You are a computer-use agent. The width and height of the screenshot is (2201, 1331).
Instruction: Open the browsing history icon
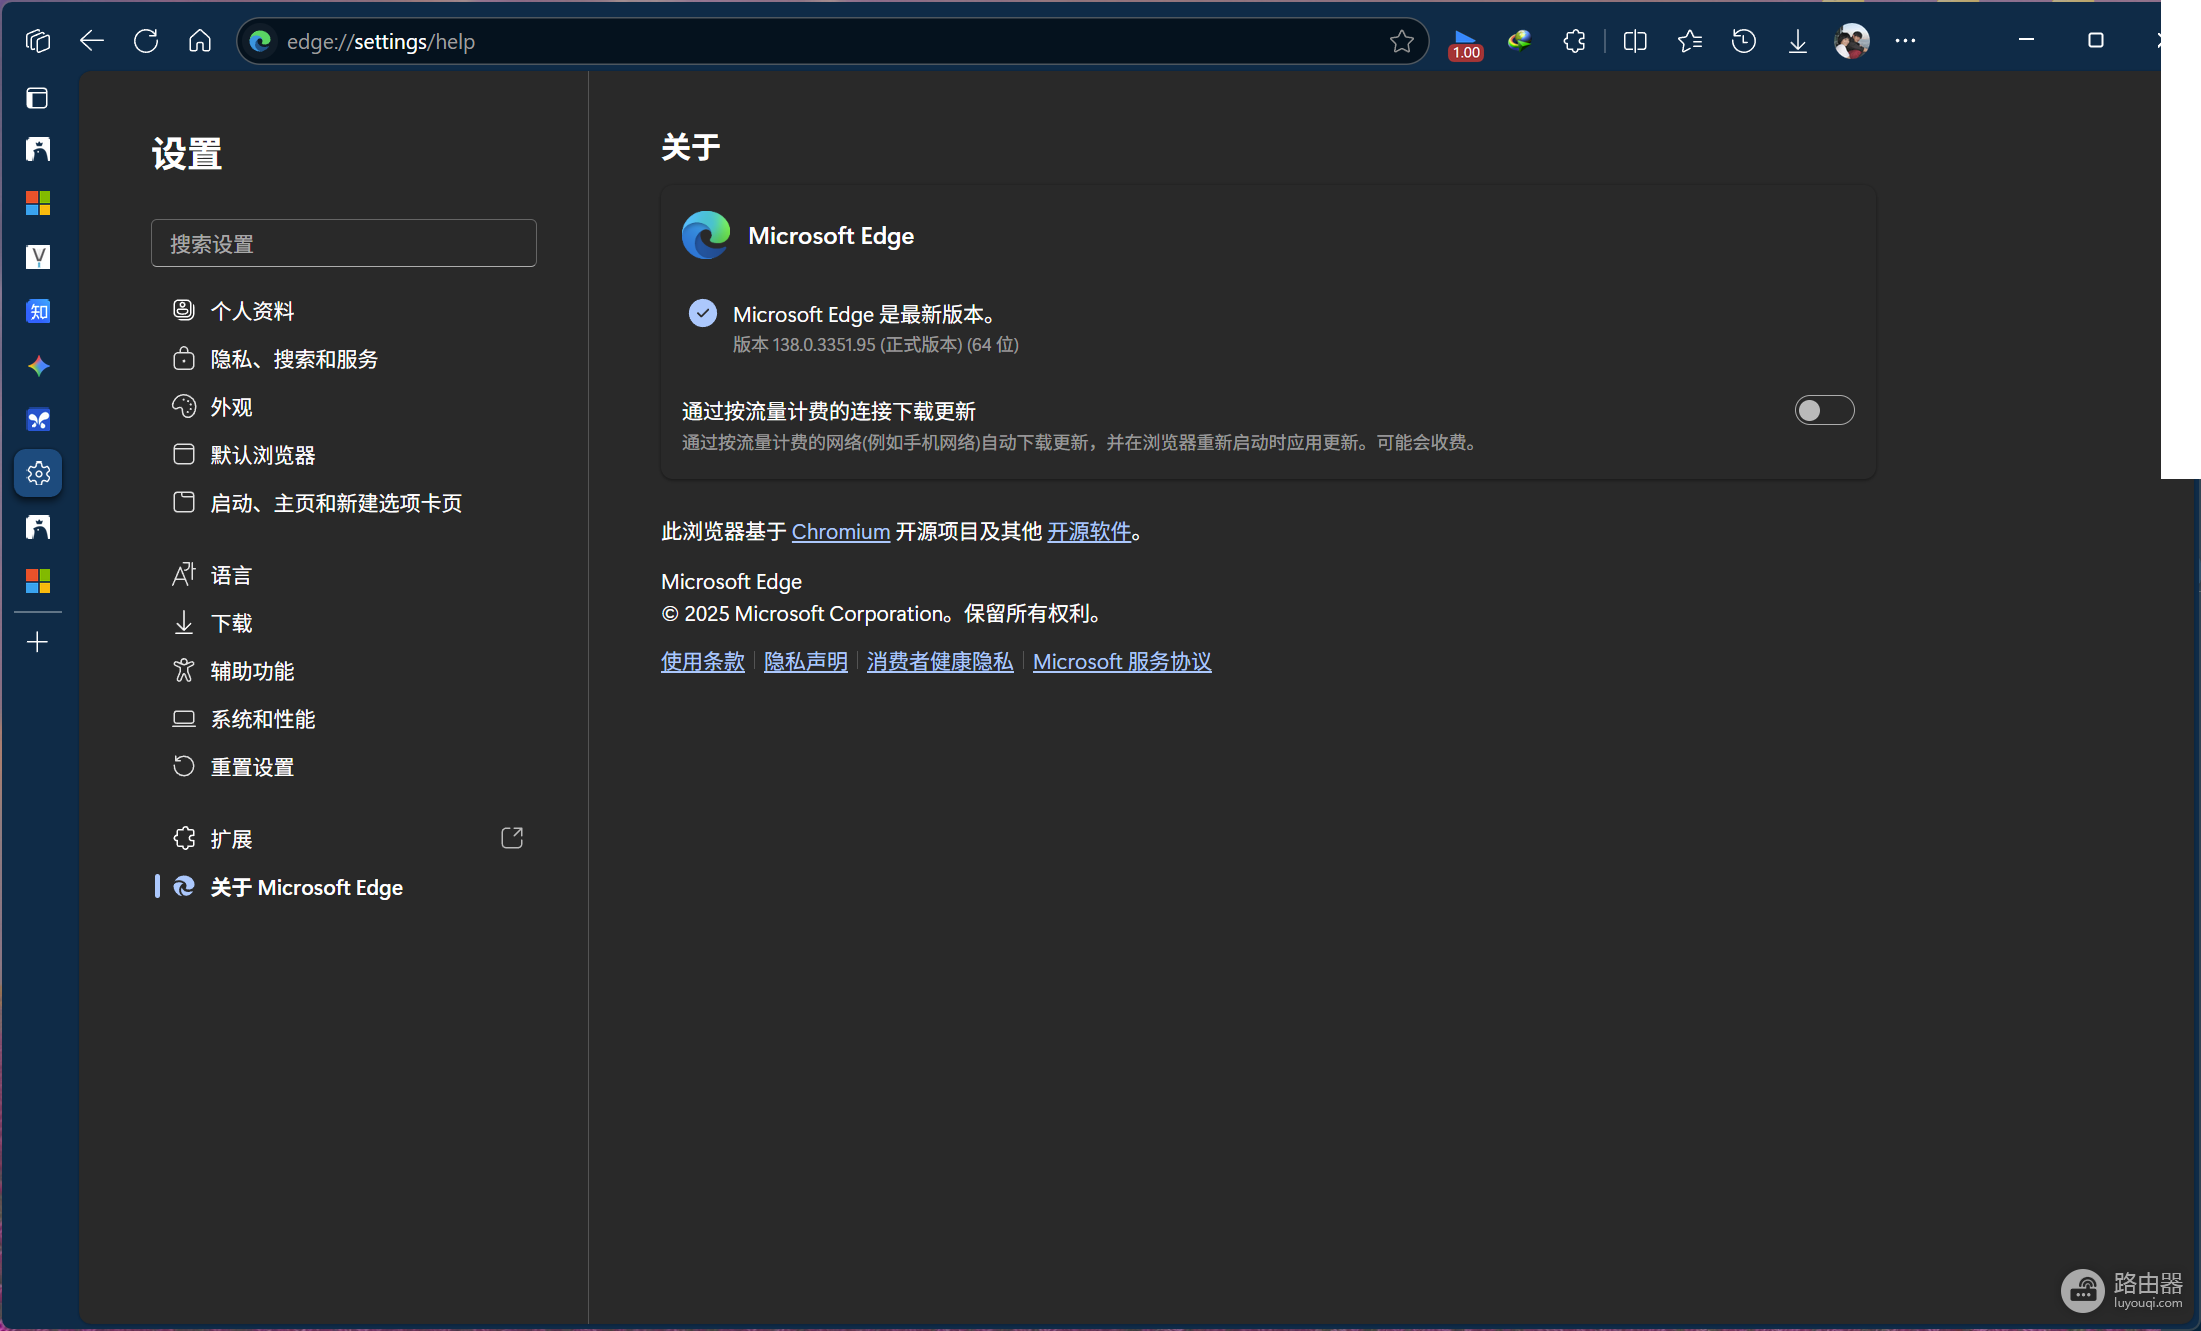1744,41
